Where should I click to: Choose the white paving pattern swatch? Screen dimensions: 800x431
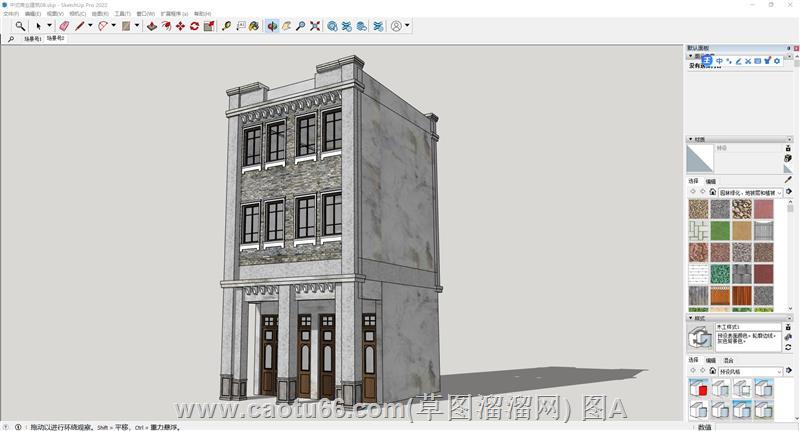[x=698, y=231]
